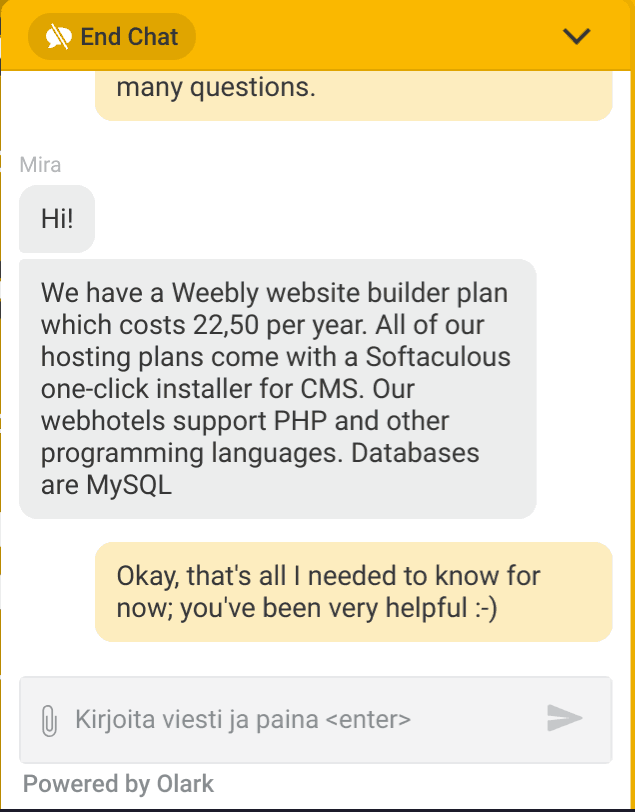The image size is (635, 812).
Task: Click the word Softaculous in the message
Action: (438, 357)
